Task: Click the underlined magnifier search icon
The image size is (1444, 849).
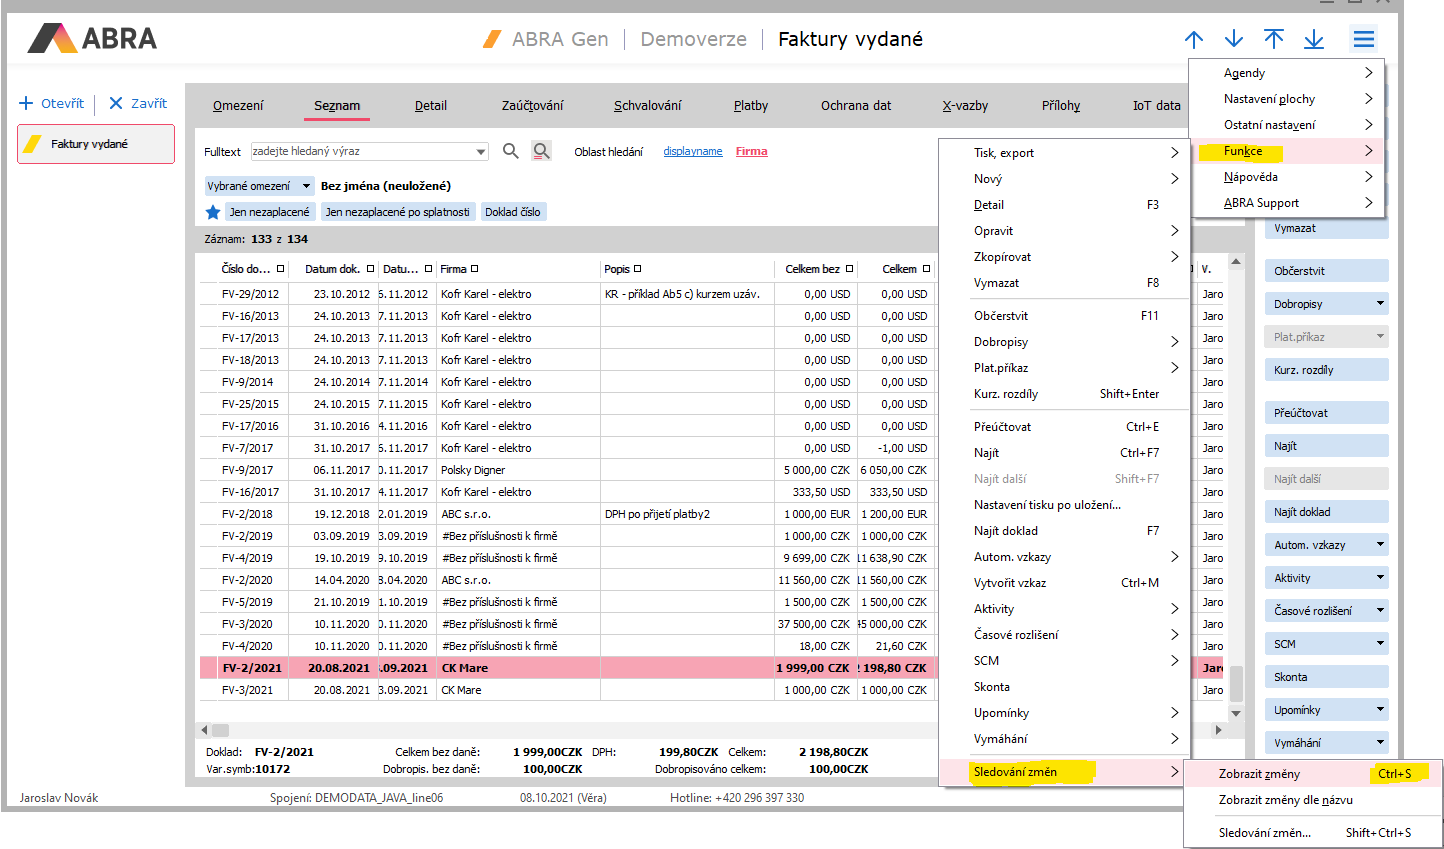Action: pyautogui.click(x=541, y=151)
